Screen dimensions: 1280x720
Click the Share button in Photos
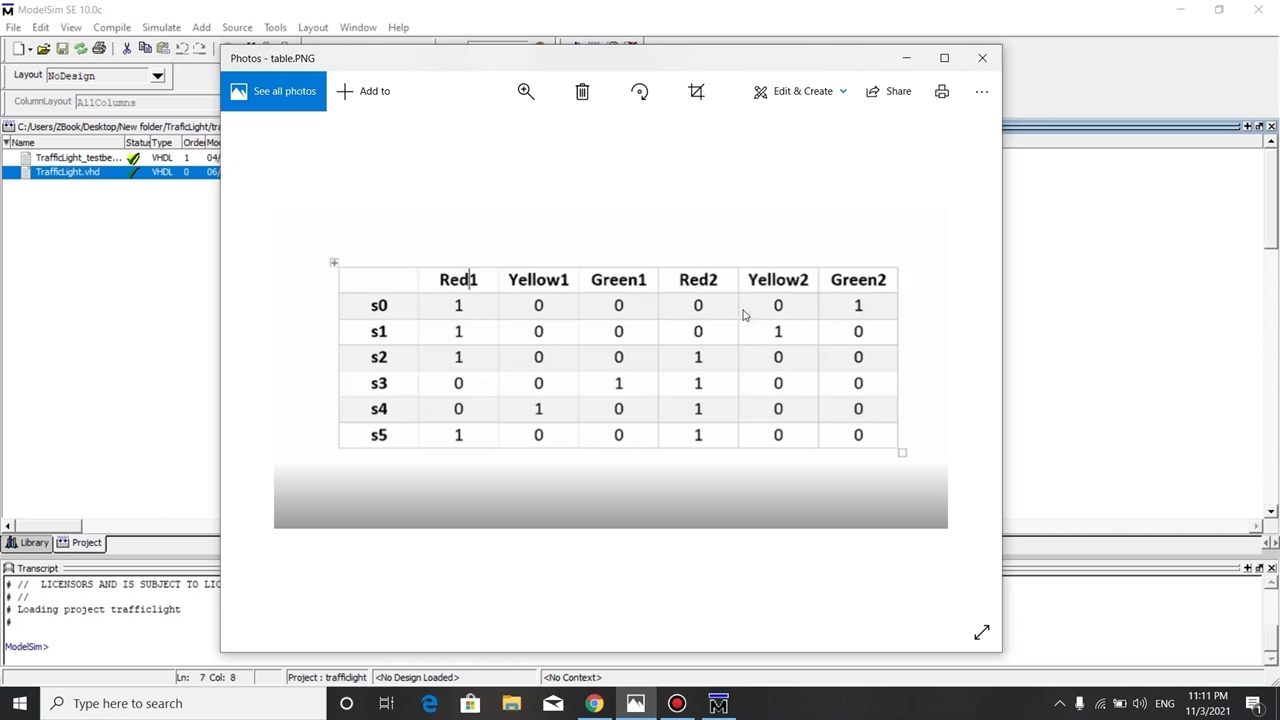[888, 91]
